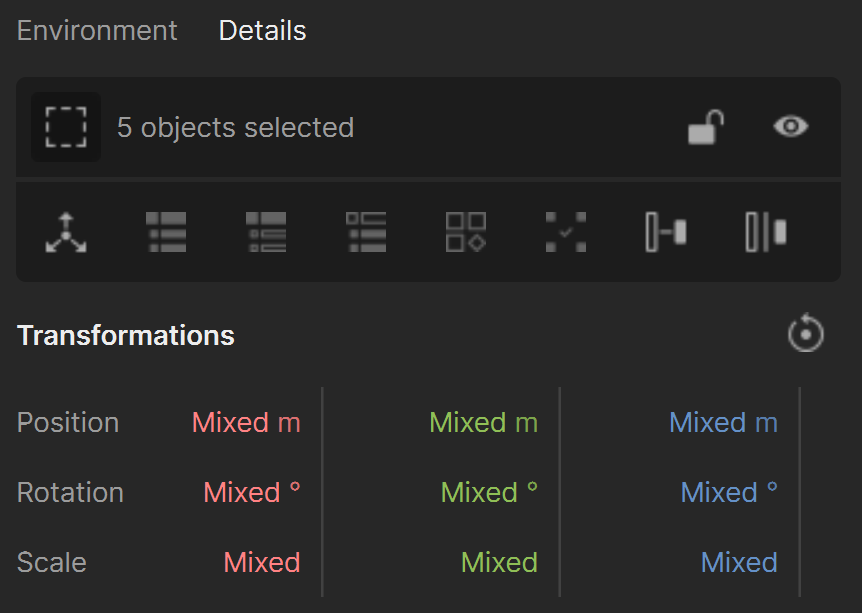Click the three-axis transform arrows icon
Viewport: 862px width, 613px height.
pos(66,232)
